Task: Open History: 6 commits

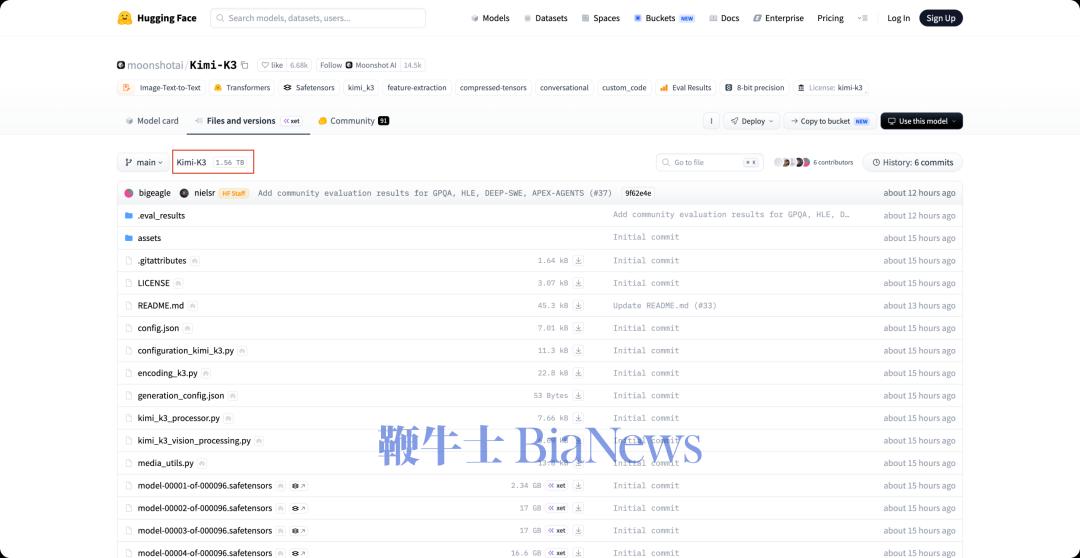Action: click(913, 162)
